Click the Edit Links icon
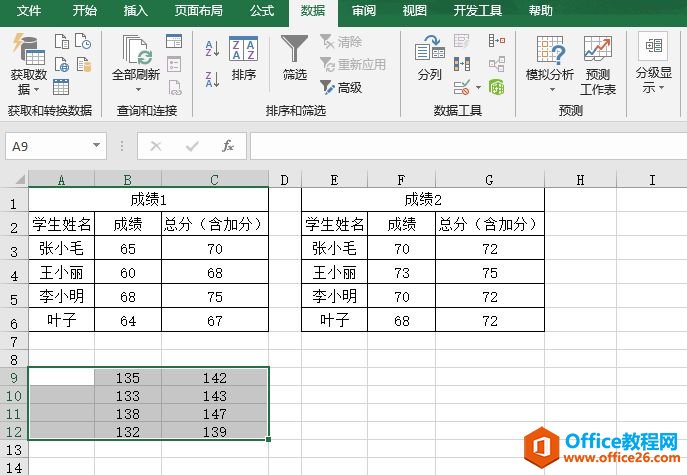This screenshot has height=475, width=687. coord(174,88)
